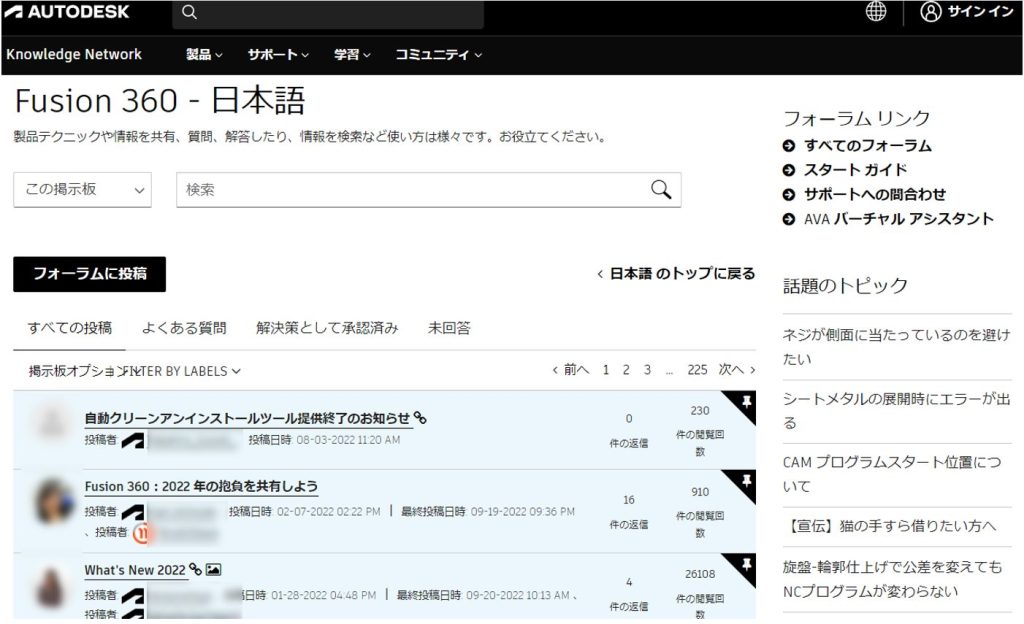Viewport: 1024px width, 624px height.
Task: Switch to the 解決策として承認済み tab
Action: (327, 328)
